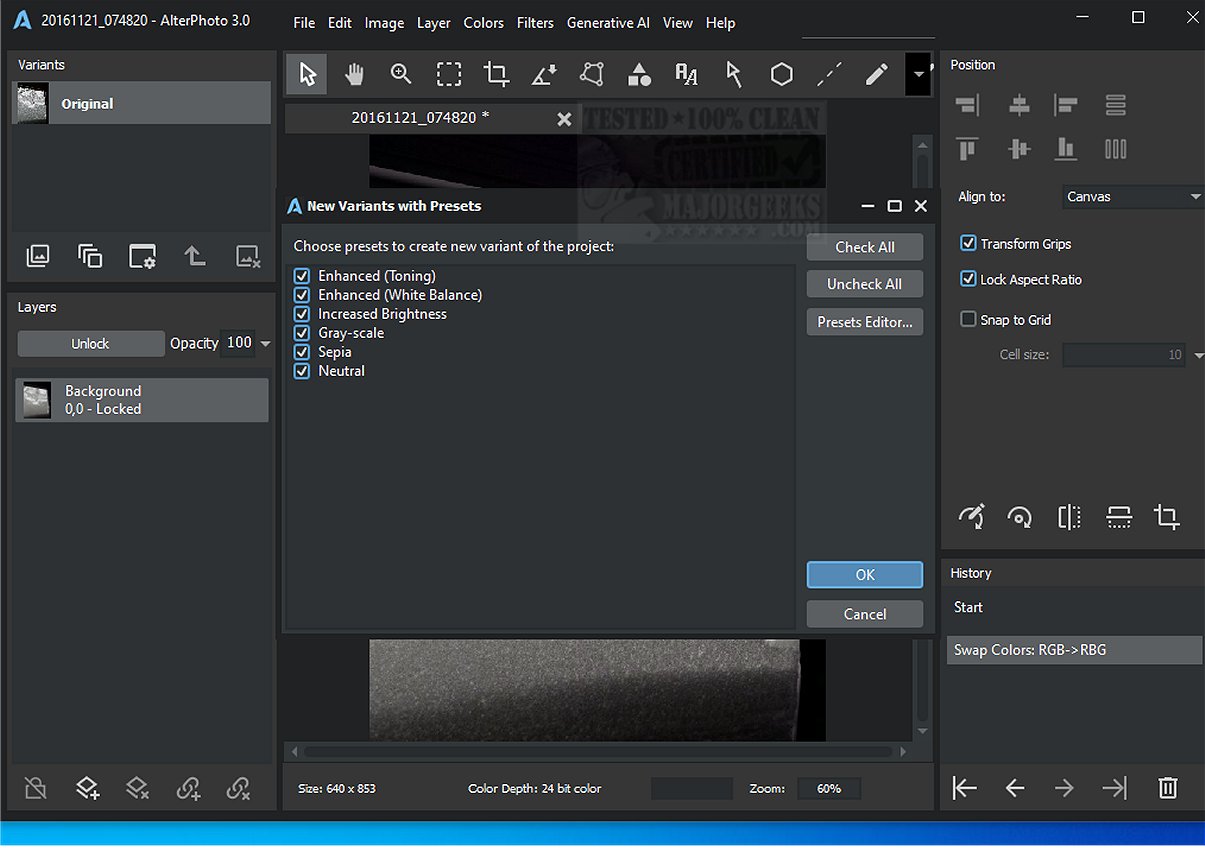Disable Lock Aspect Ratio
Screen dimensions: 1205x848
coord(968,280)
